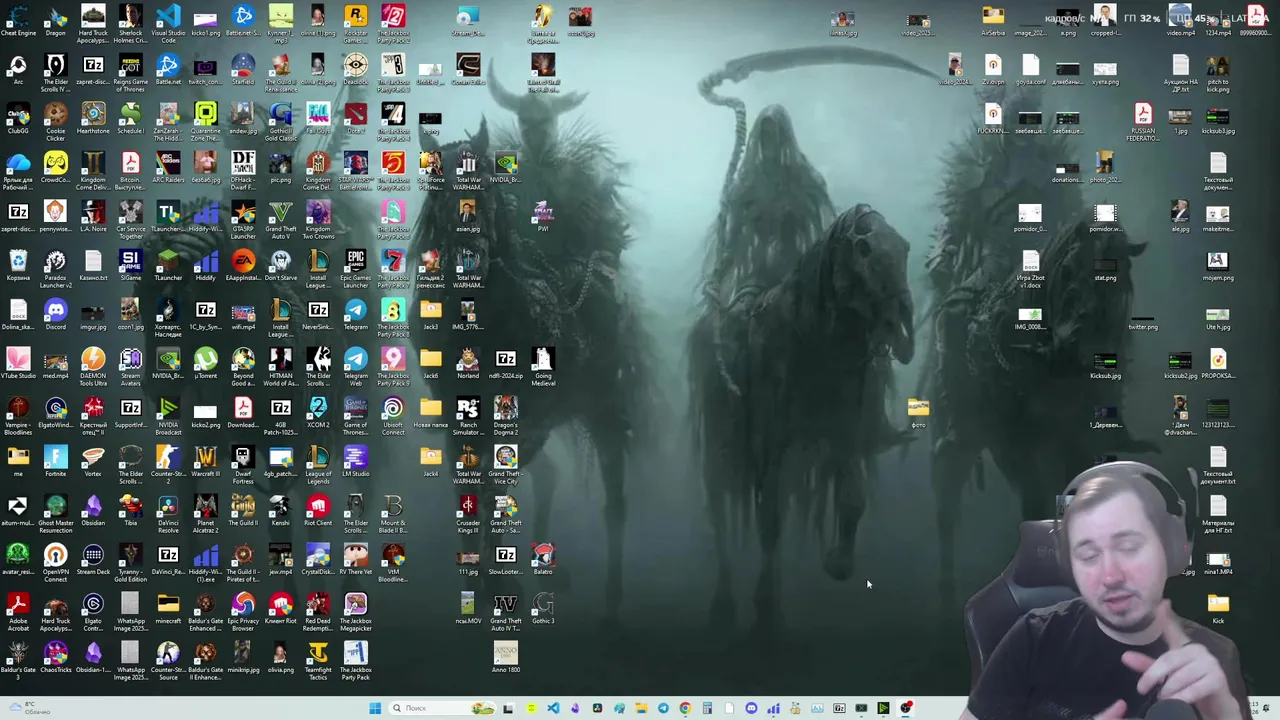Open Calculator from the taskbar
The height and width of the screenshot is (720, 1280).
pos(707,708)
